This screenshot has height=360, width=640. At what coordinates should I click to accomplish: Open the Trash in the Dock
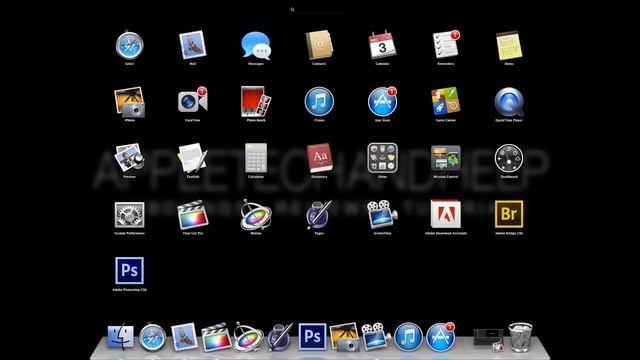click(520, 337)
